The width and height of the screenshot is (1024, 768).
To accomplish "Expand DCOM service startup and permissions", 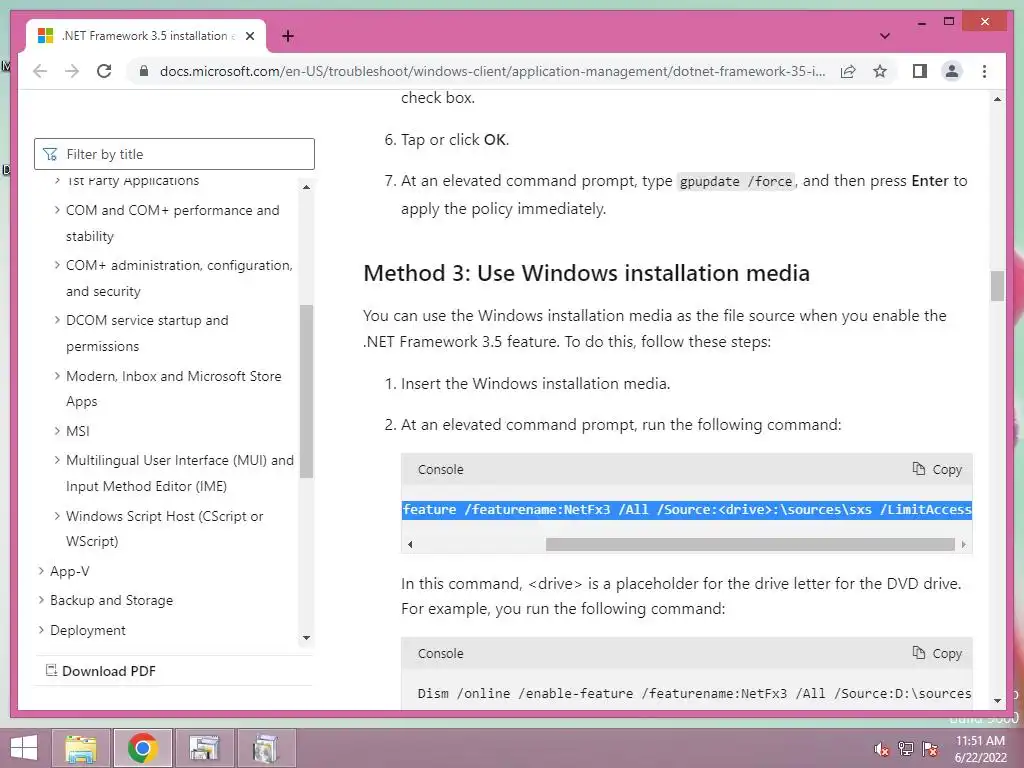I will click(57, 320).
